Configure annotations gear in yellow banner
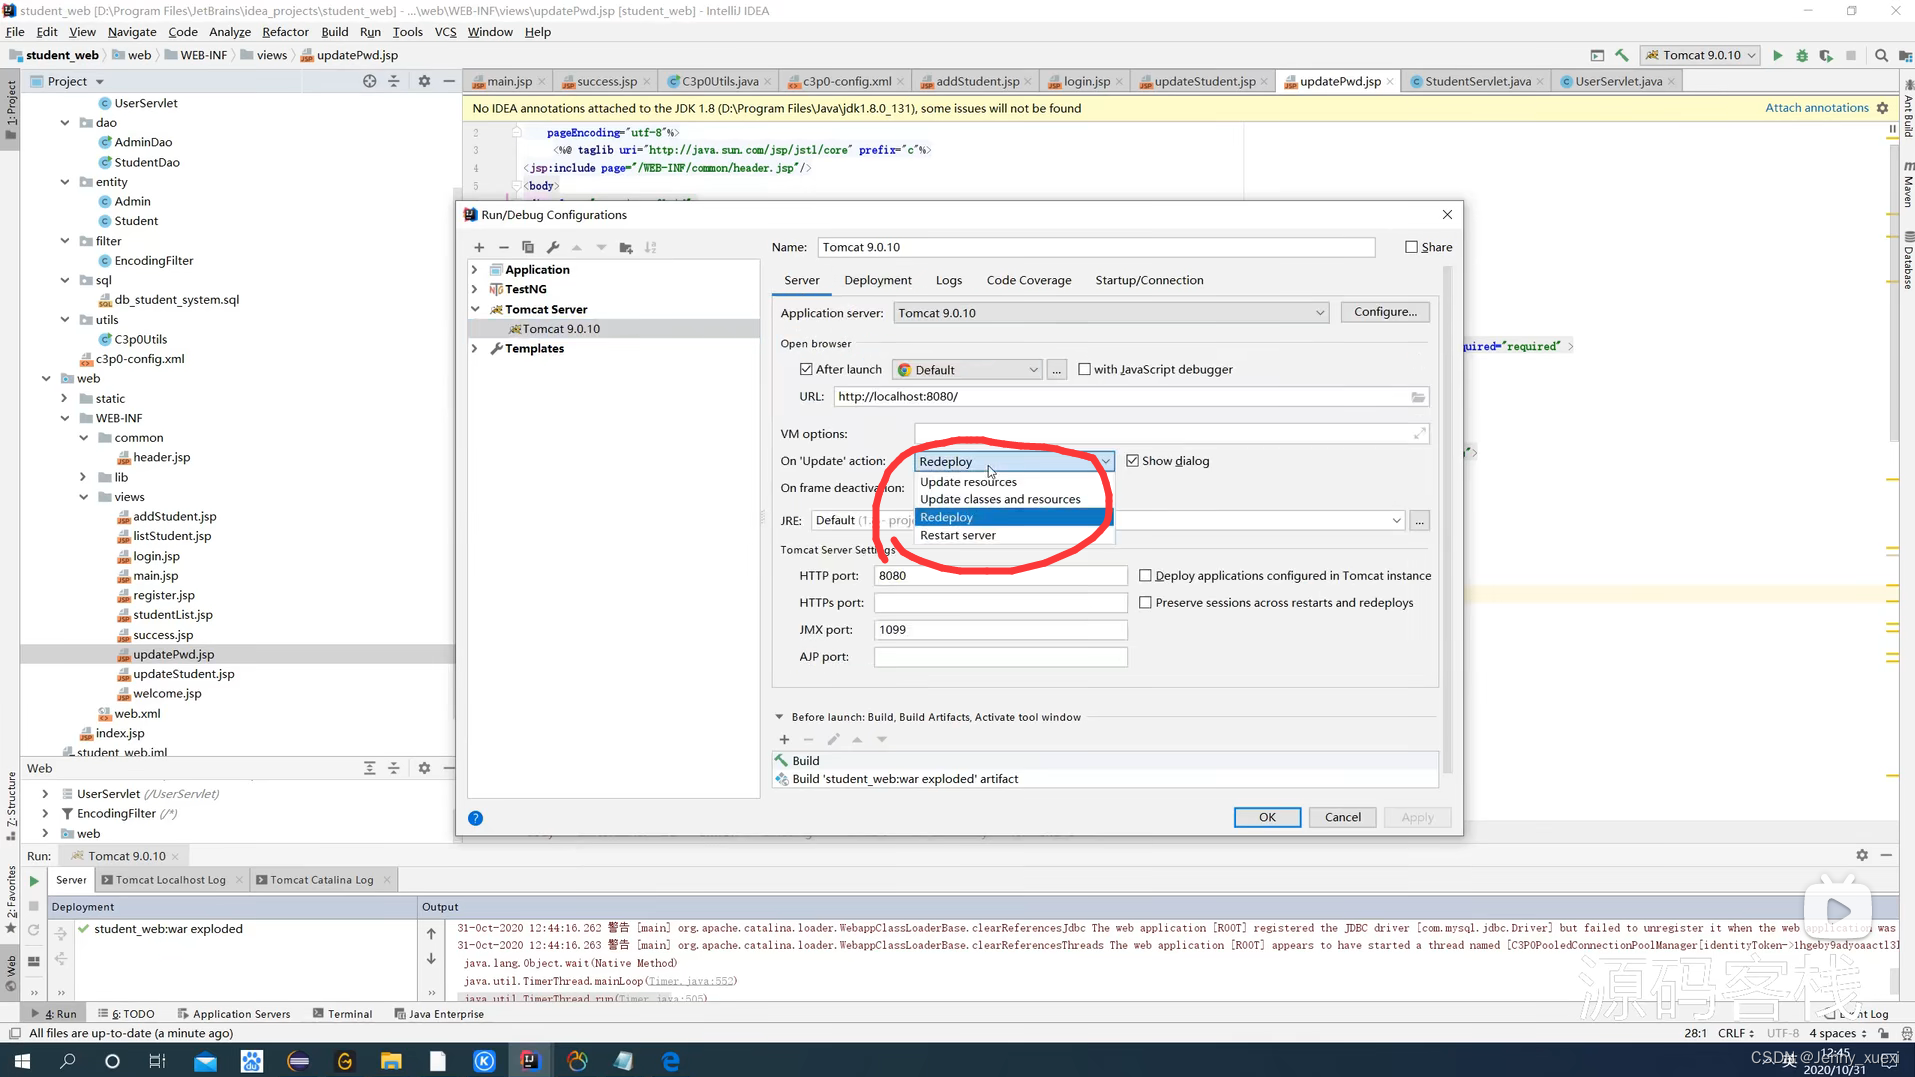This screenshot has width=1915, height=1077. point(1883,108)
